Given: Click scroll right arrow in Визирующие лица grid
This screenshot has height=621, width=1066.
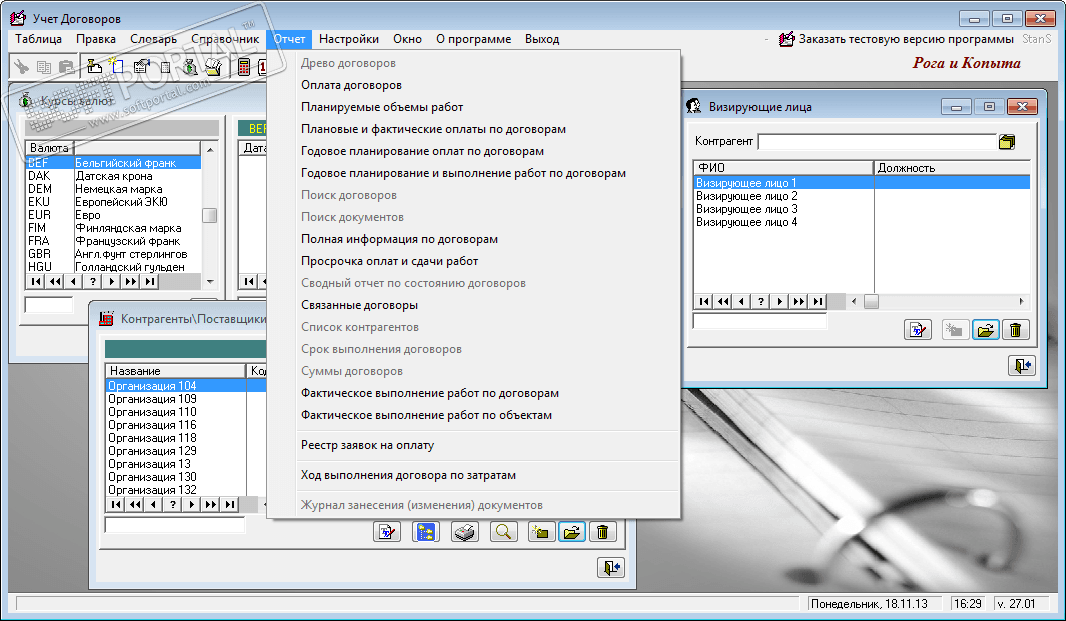Looking at the screenshot, I should 1022,301.
